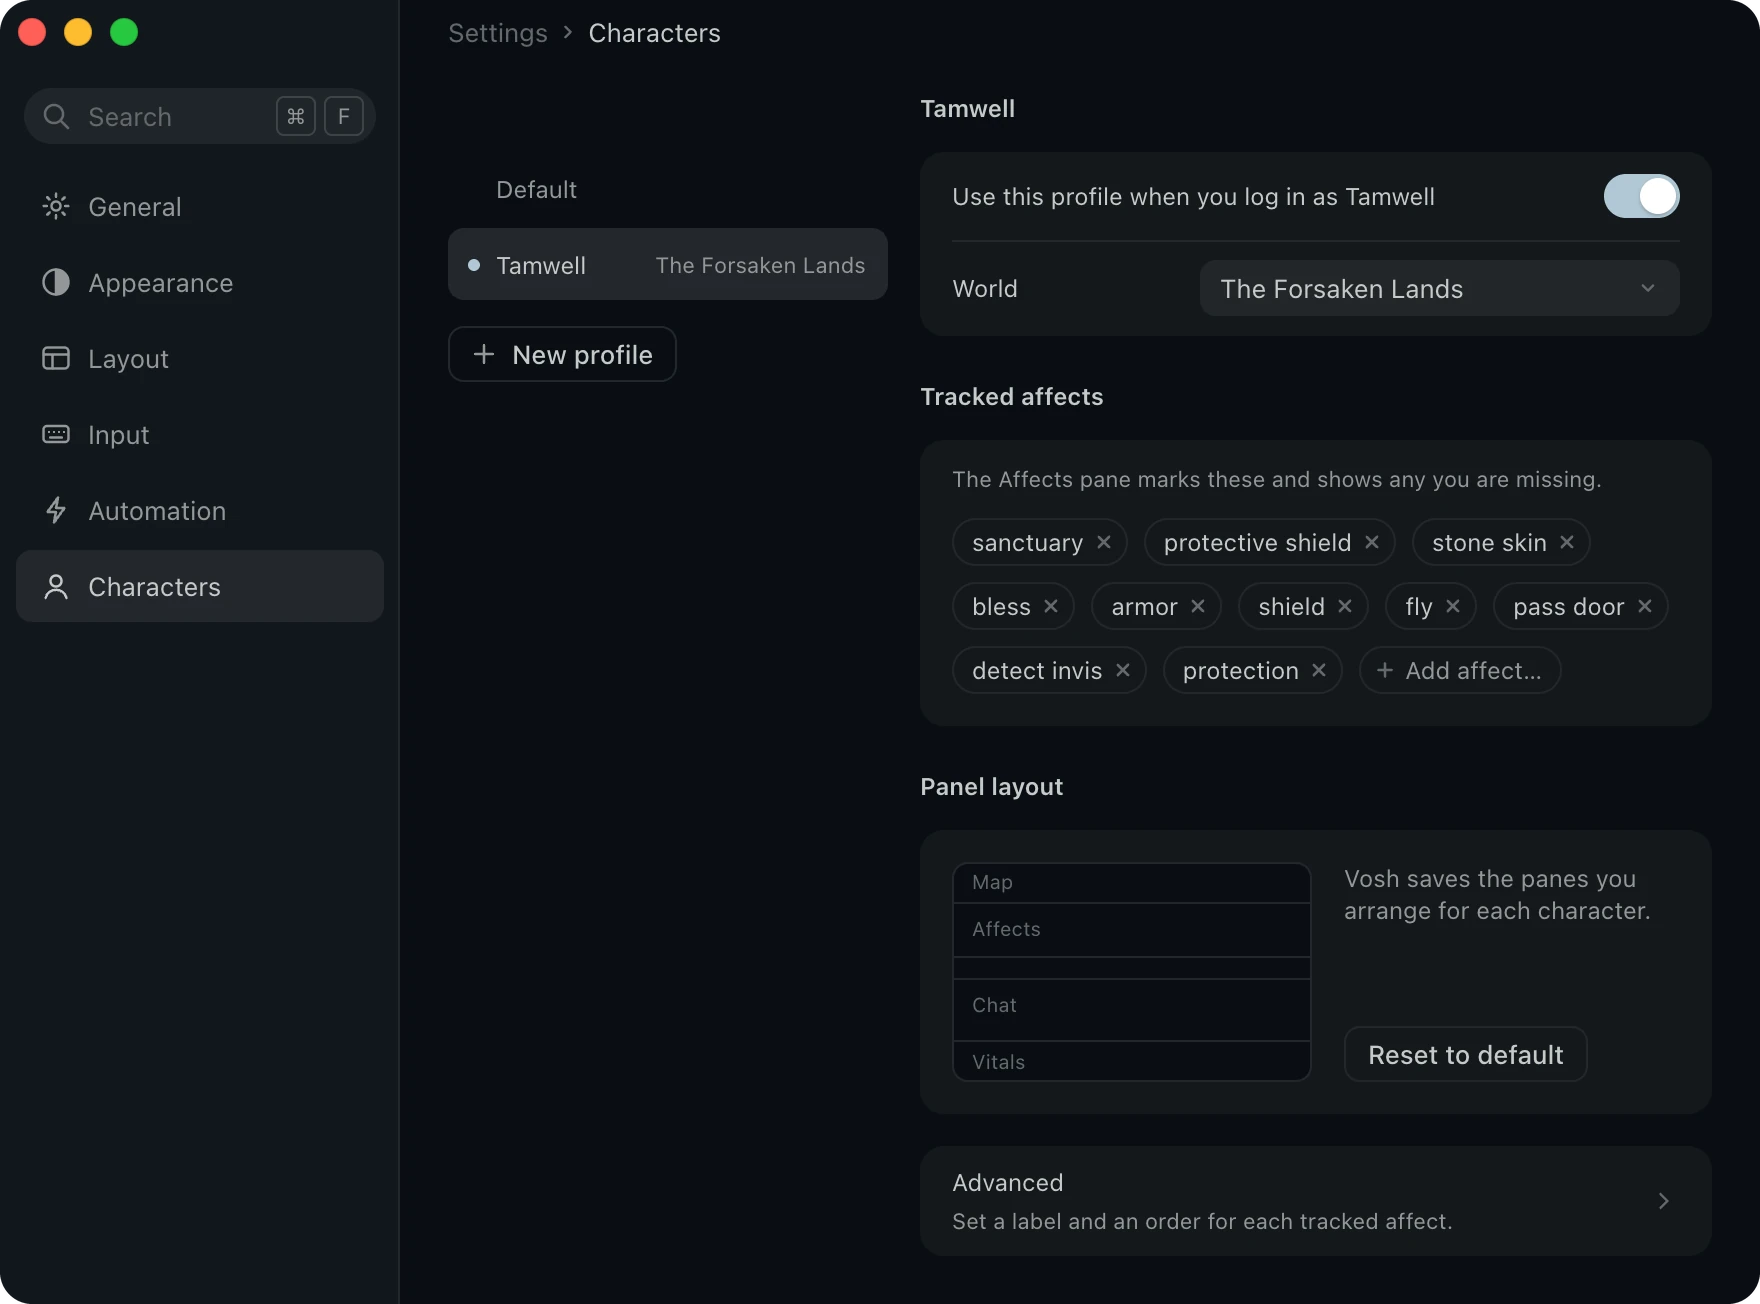Click the Affects pane in layout preview
Viewport: 1760px width, 1304px height.
(x=1132, y=930)
